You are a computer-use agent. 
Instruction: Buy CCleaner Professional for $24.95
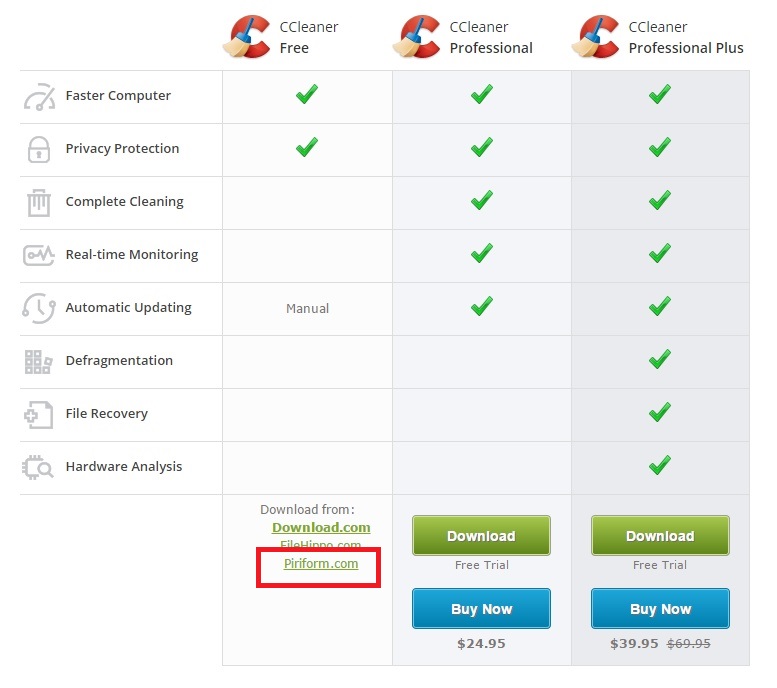tap(481, 608)
